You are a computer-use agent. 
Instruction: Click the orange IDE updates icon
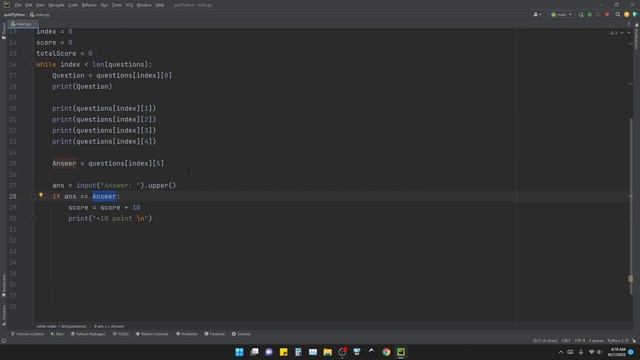pyautogui.click(x=627, y=14)
